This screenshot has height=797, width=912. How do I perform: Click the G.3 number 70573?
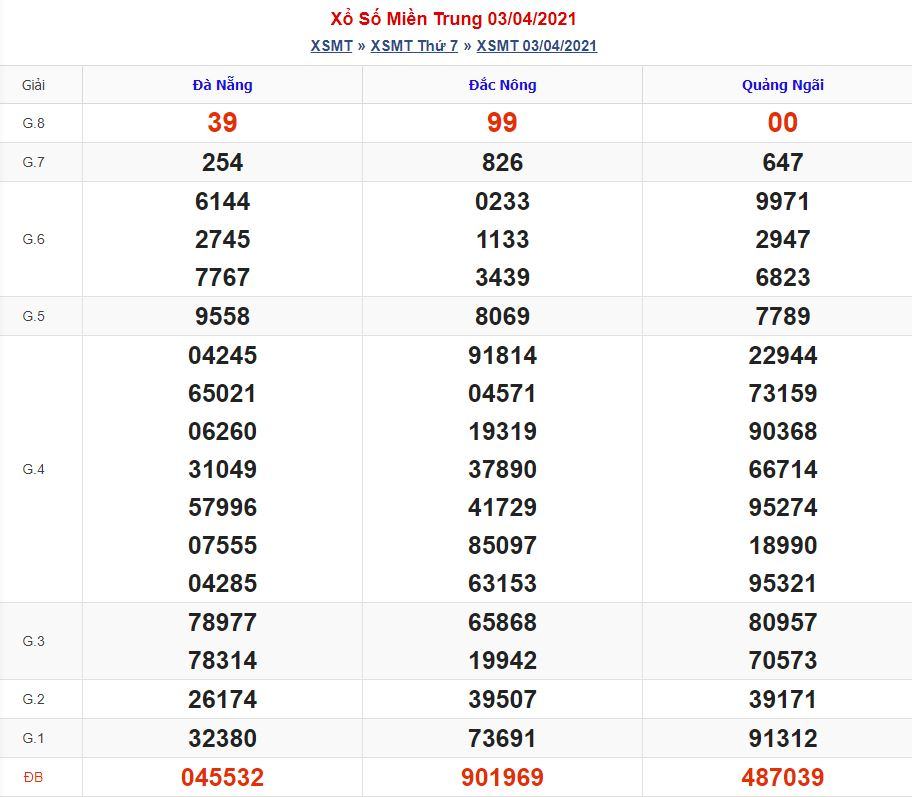pyautogui.click(x=783, y=660)
